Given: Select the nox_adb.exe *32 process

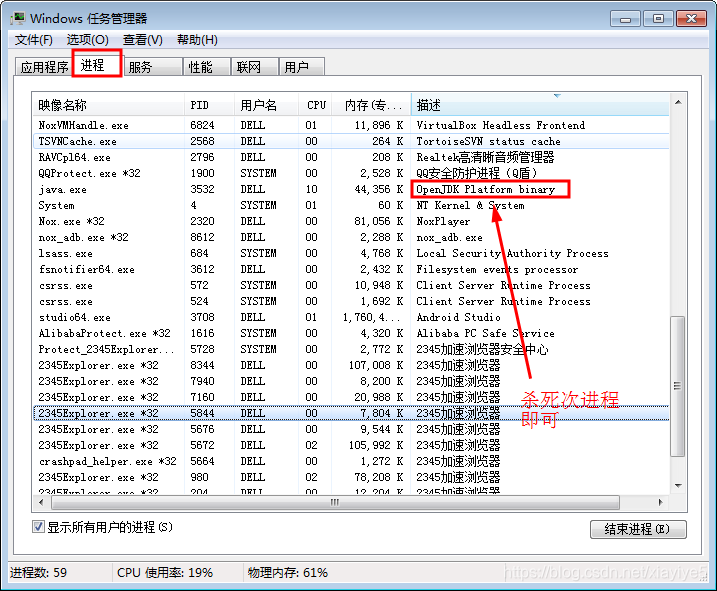Looking at the screenshot, I should click(x=351, y=237).
